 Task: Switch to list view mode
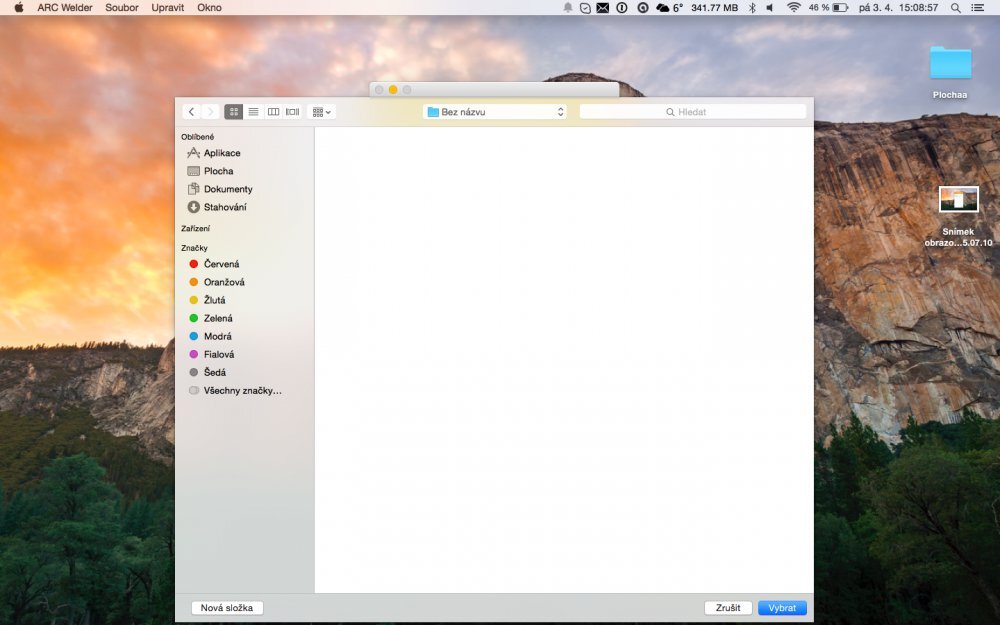253,112
